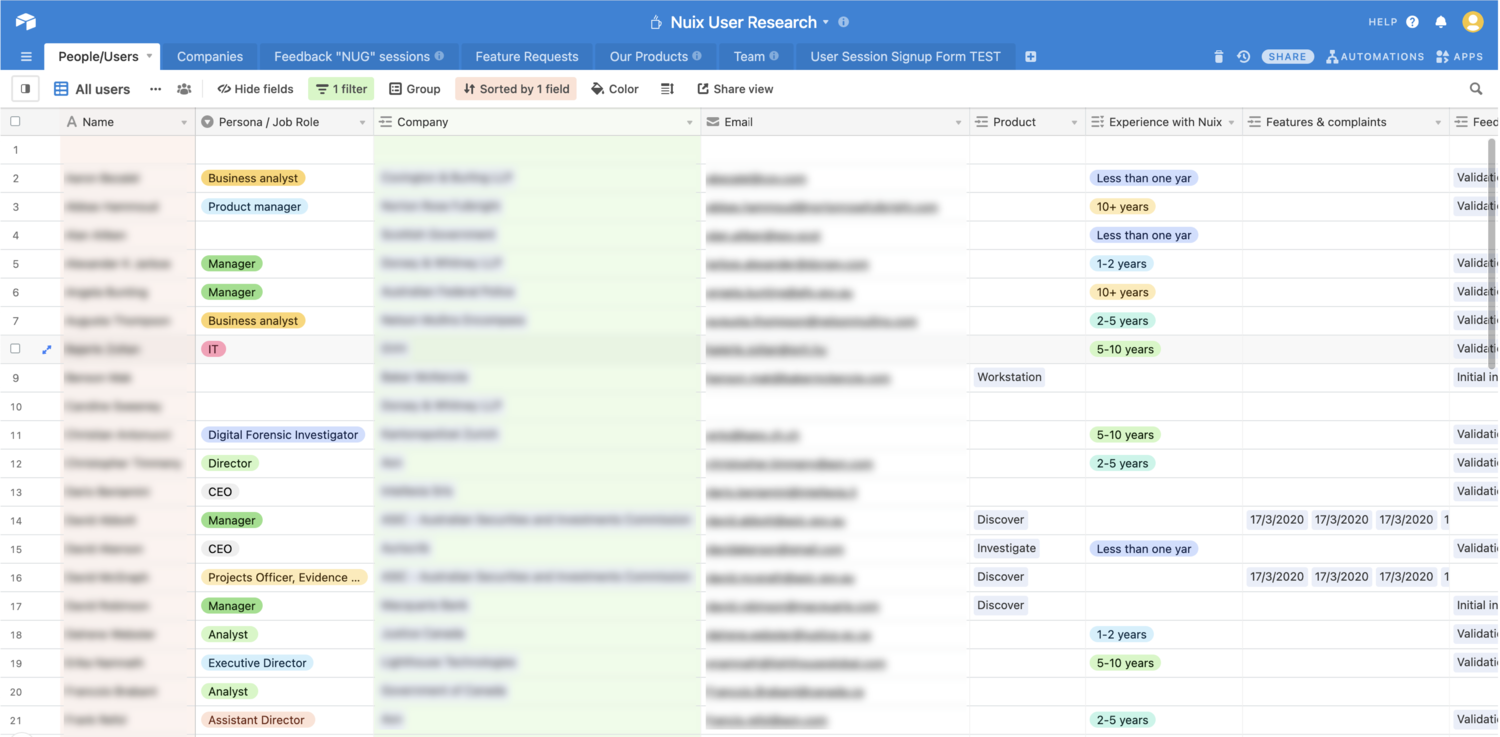Select the Product manager tag in row 3
This screenshot has width=1500, height=737.
click(x=255, y=207)
